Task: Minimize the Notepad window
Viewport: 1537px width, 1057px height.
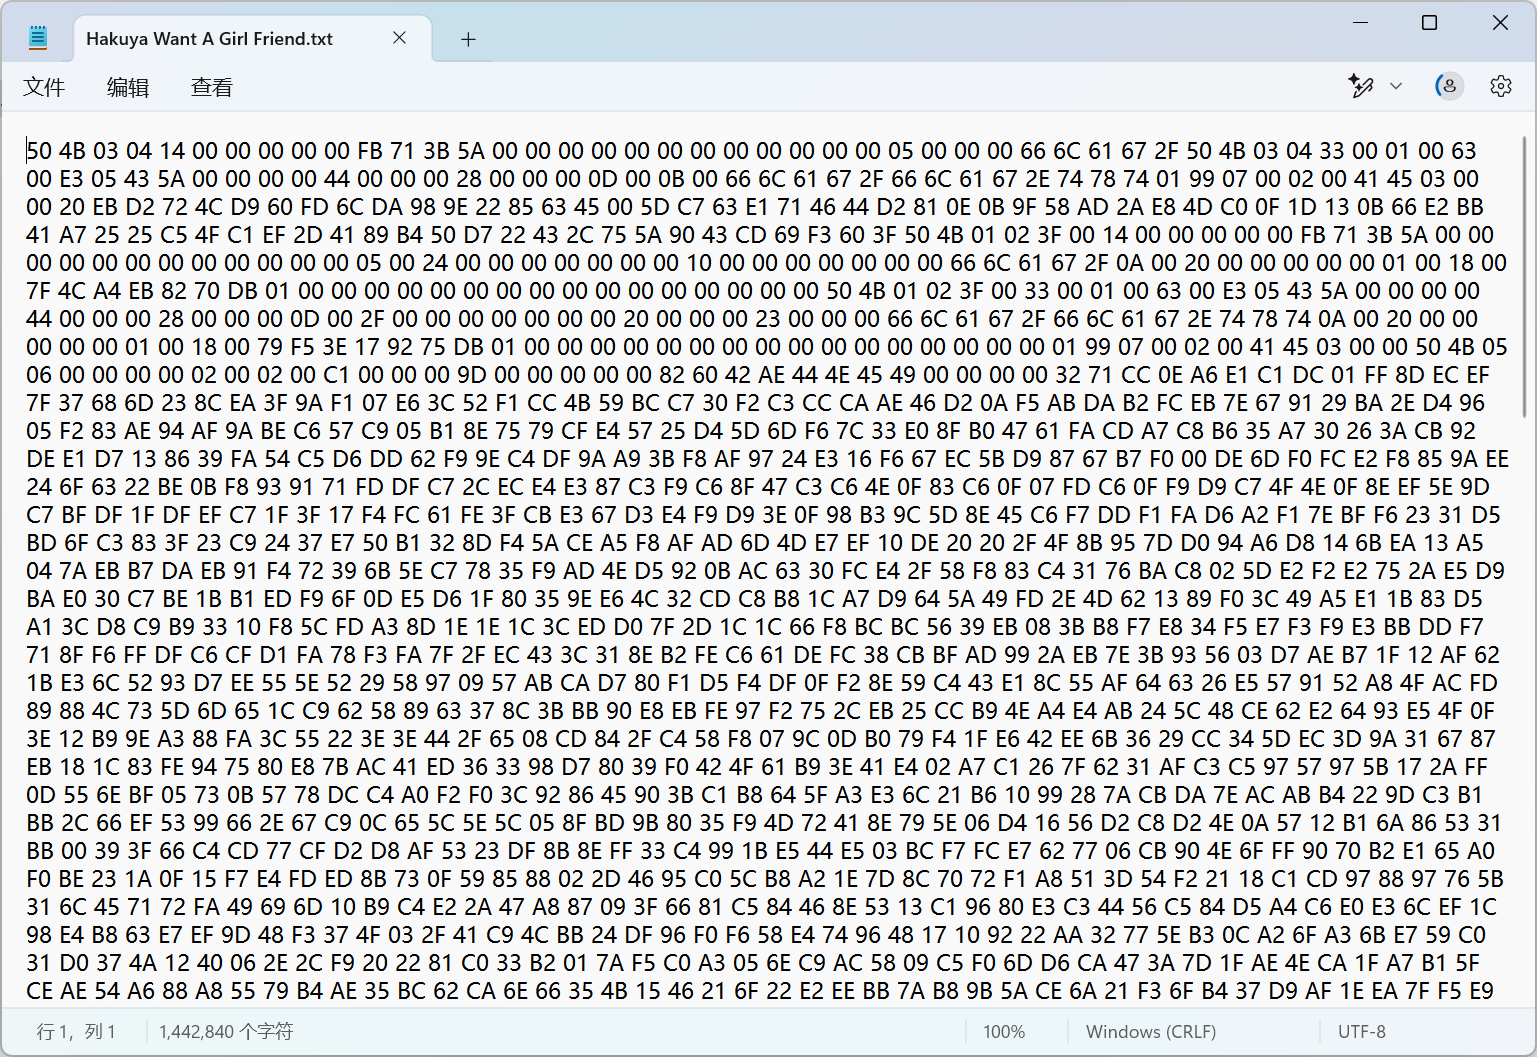Action: (1361, 23)
